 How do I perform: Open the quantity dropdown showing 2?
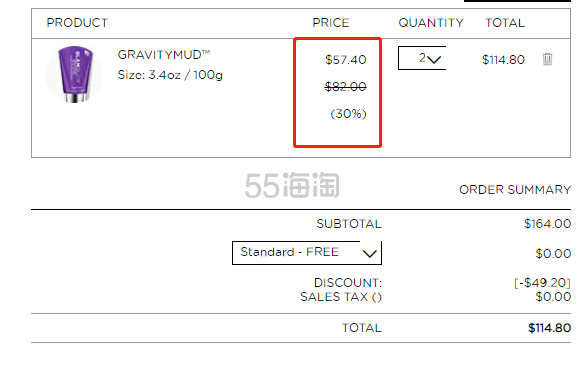[422, 58]
